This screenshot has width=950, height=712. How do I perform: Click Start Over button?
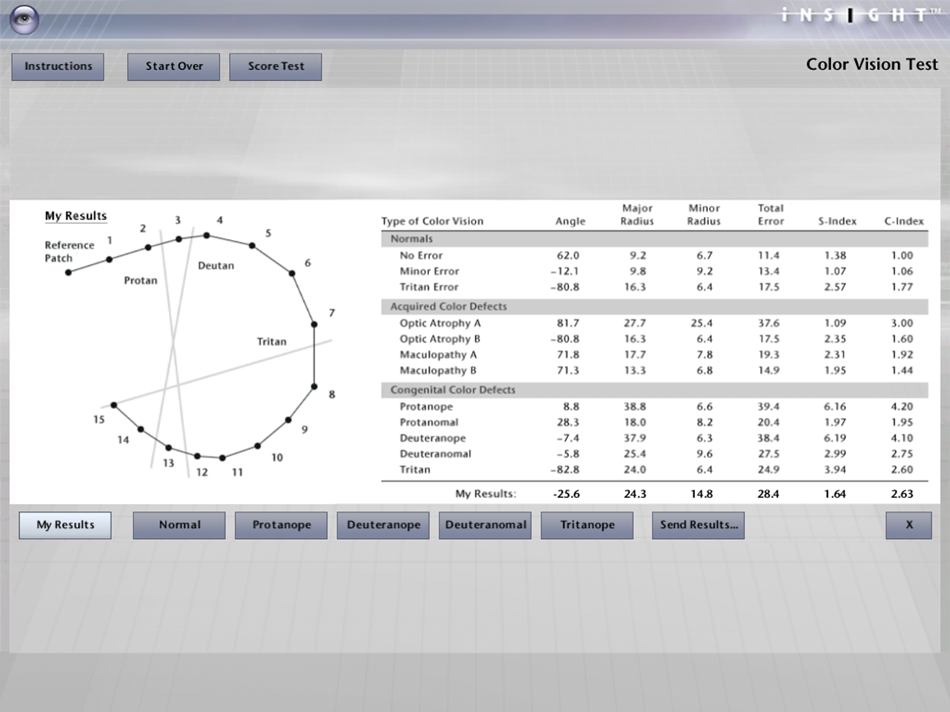click(x=174, y=66)
